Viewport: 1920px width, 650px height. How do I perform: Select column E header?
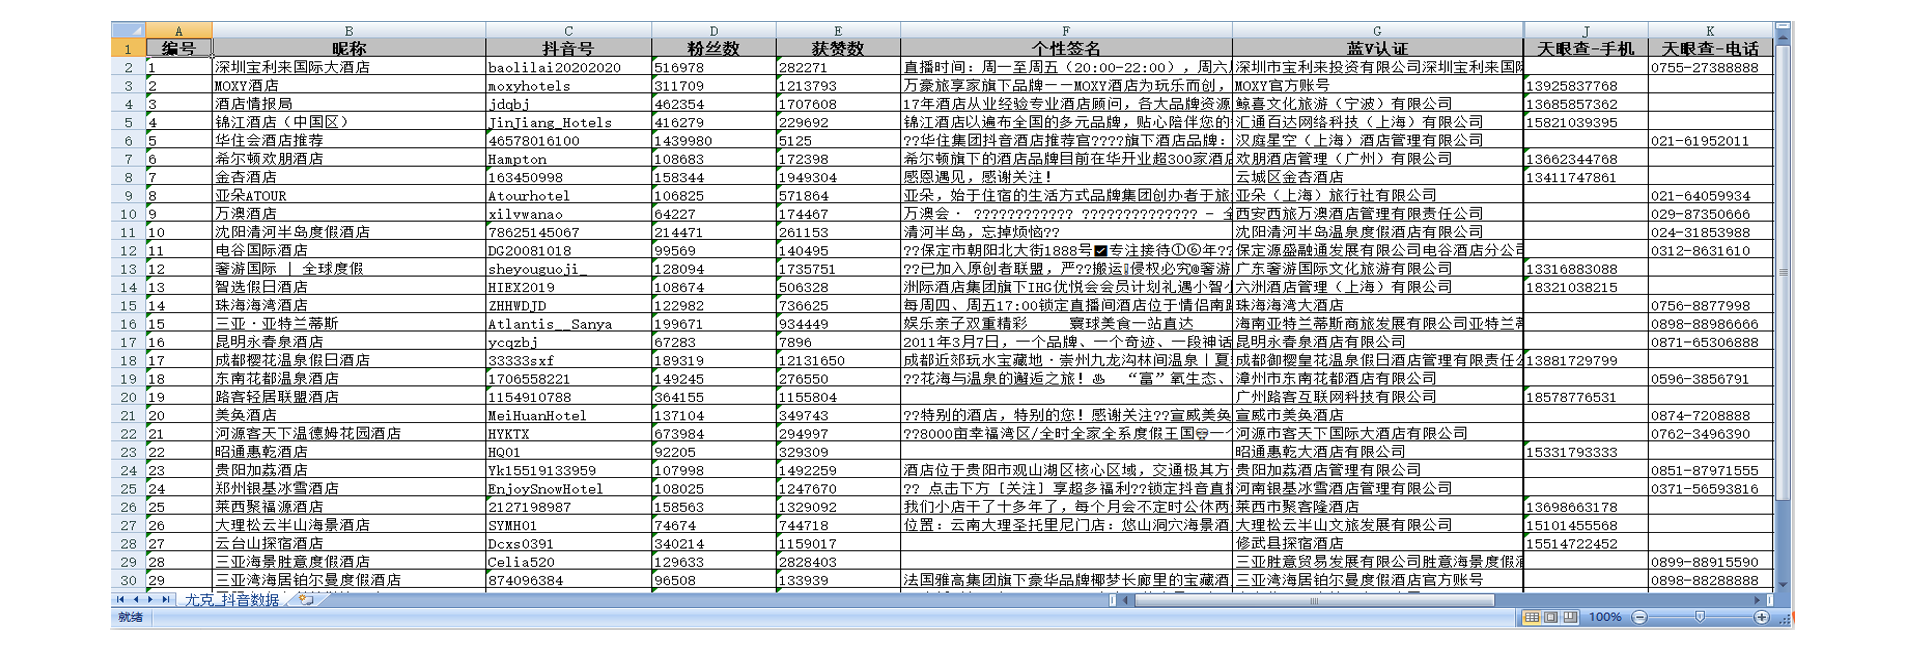838,30
